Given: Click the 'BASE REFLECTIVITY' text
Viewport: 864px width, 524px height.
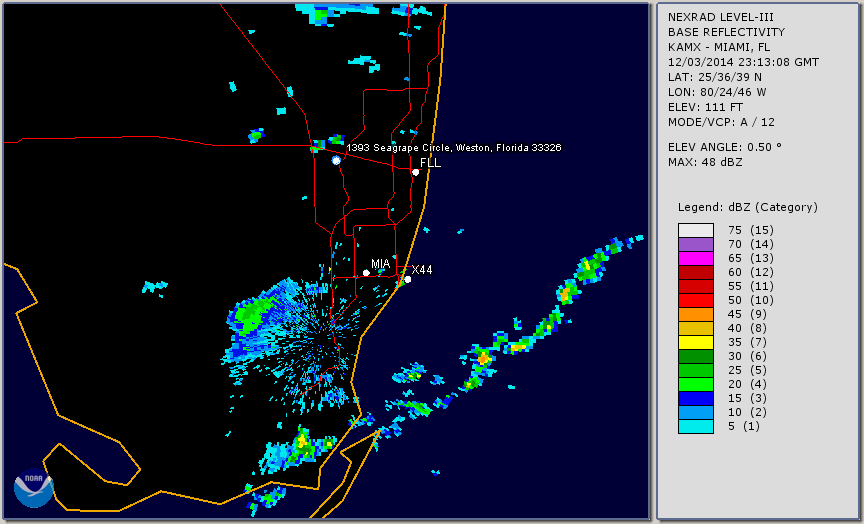Looking at the screenshot, I should click(x=726, y=33).
